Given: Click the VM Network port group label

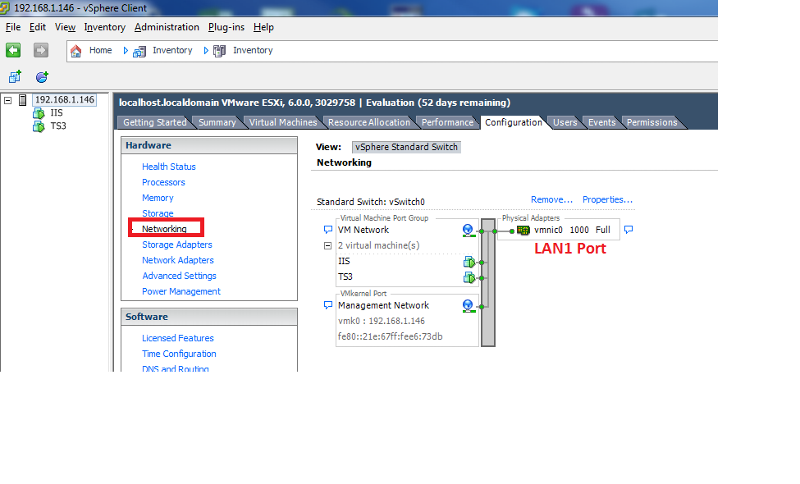Looking at the screenshot, I should [x=363, y=230].
